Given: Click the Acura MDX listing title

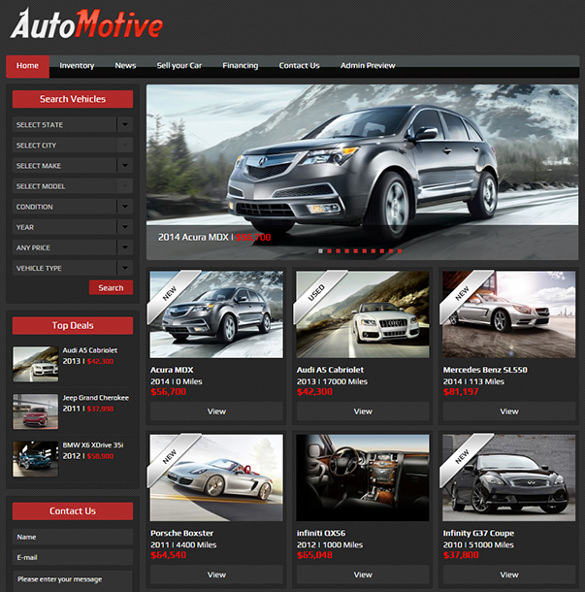Looking at the screenshot, I should pyautogui.click(x=172, y=370).
